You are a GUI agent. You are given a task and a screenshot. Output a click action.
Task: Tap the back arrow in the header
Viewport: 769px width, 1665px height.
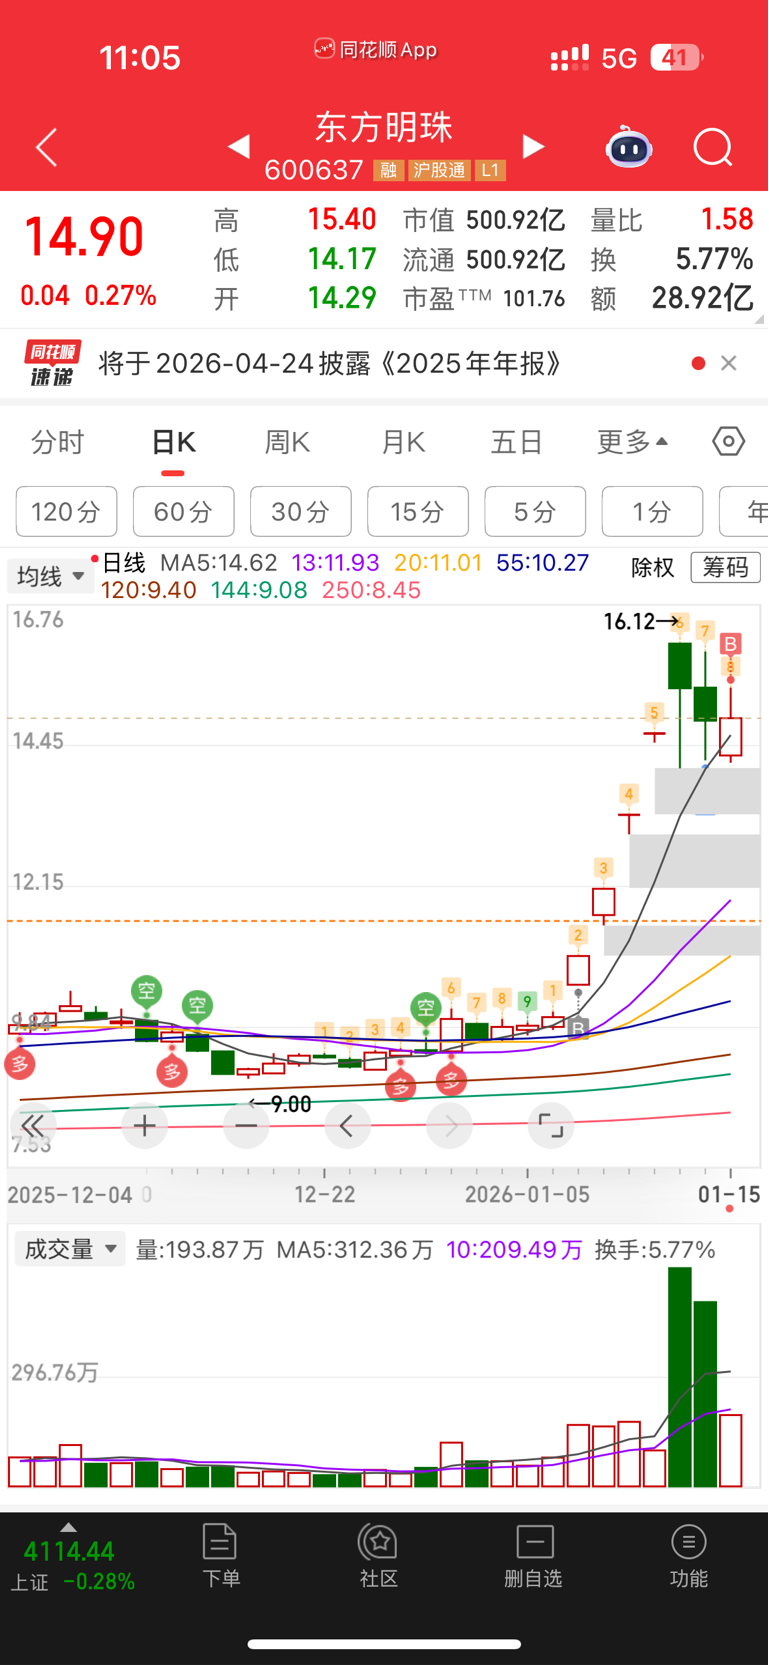(46, 148)
